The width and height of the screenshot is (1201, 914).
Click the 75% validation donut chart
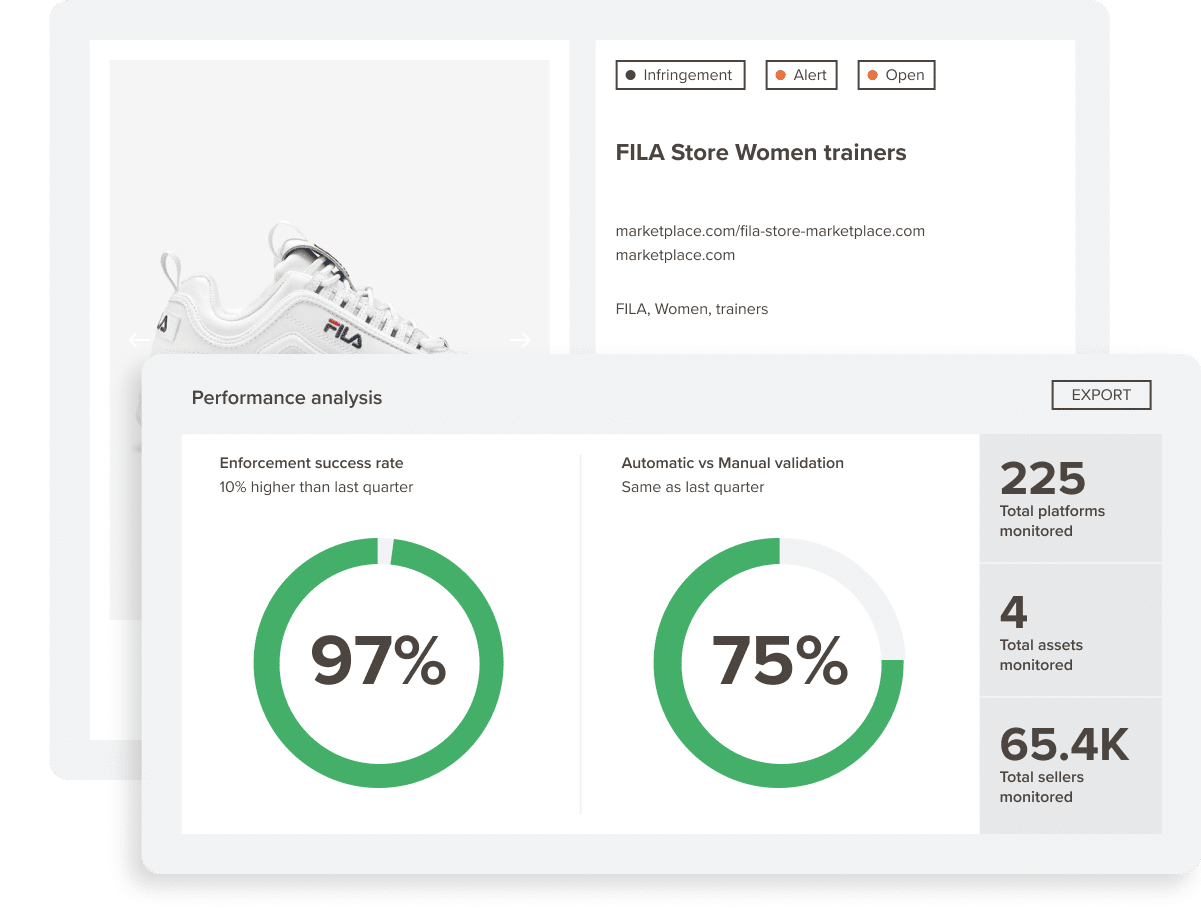[779, 662]
